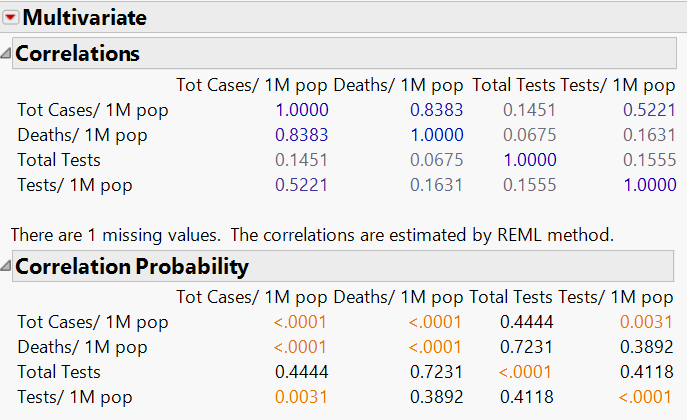
Task: Click the missing values REML note text
Action: click(x=312, y=234)
